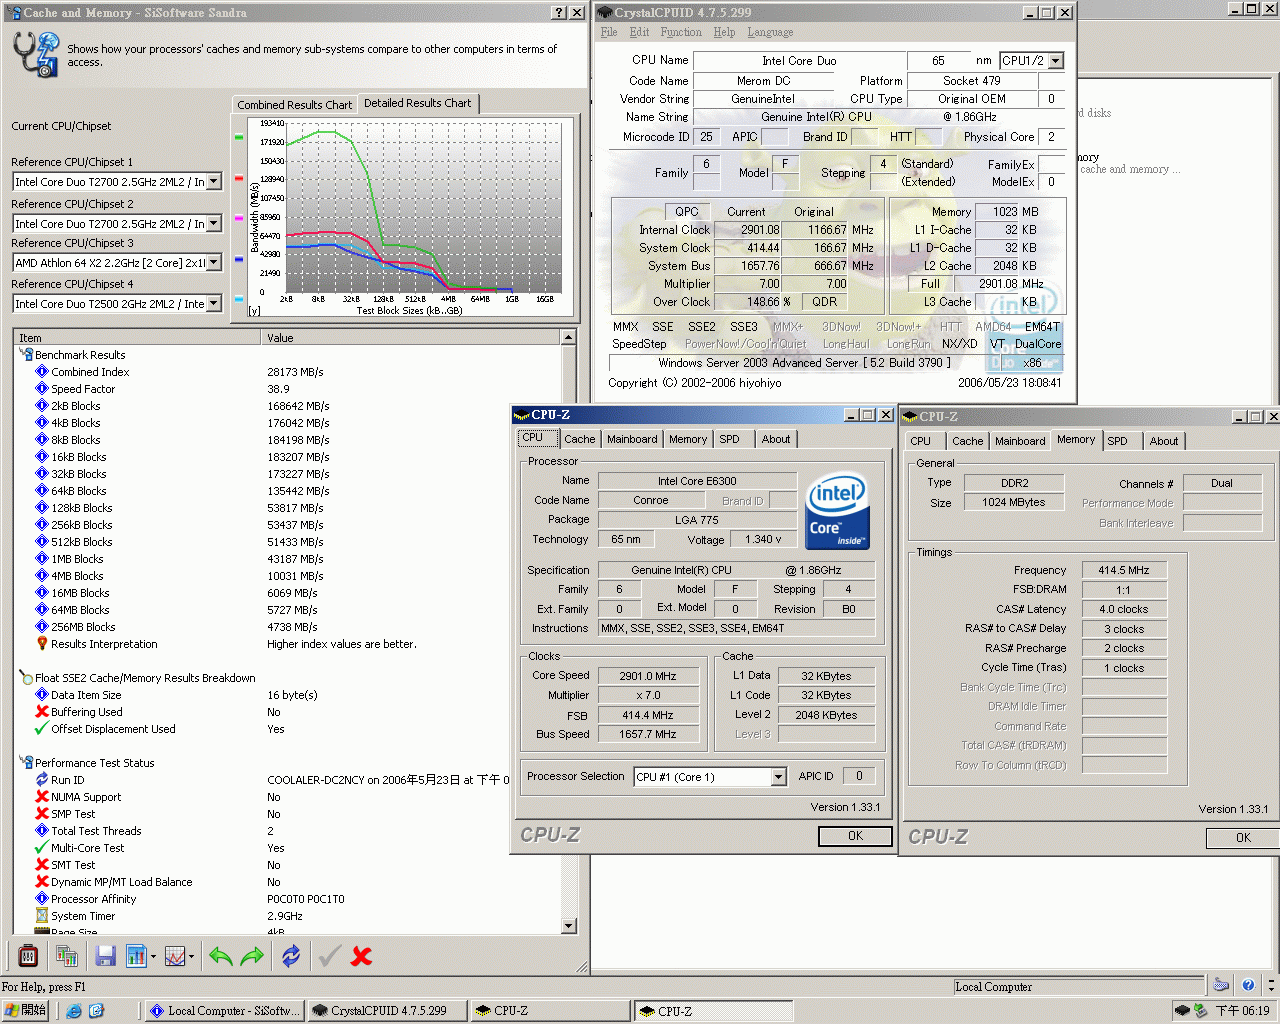This screenshot has width=1280, height=1024.
Task: Click the line graph icon in Sandra toolbar
Action: (x=175, y=956)
